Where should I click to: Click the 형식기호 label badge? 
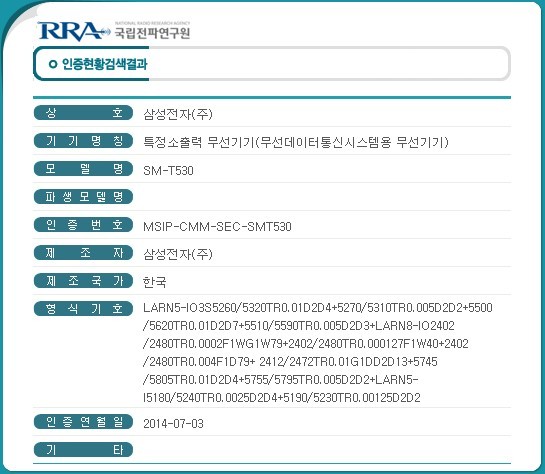(x=83, y=309)
